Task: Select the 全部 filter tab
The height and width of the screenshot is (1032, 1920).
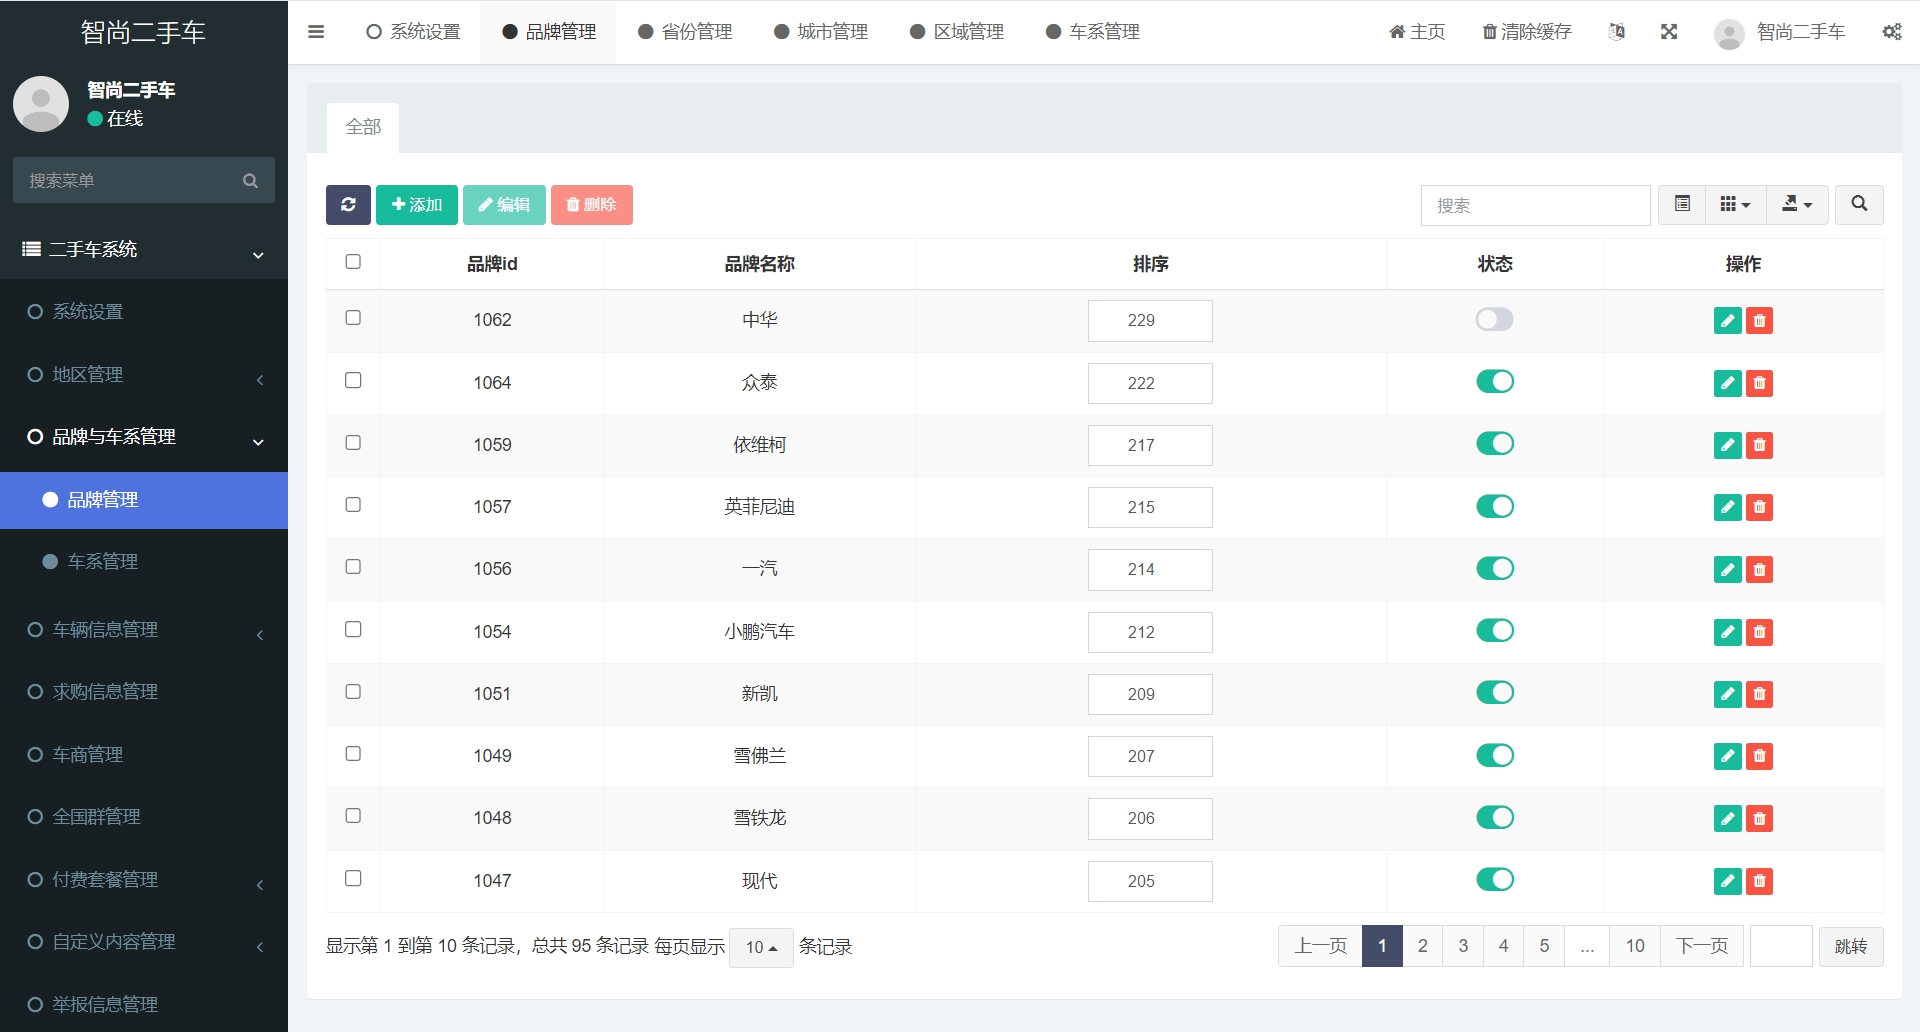Action: pos(363,127)
